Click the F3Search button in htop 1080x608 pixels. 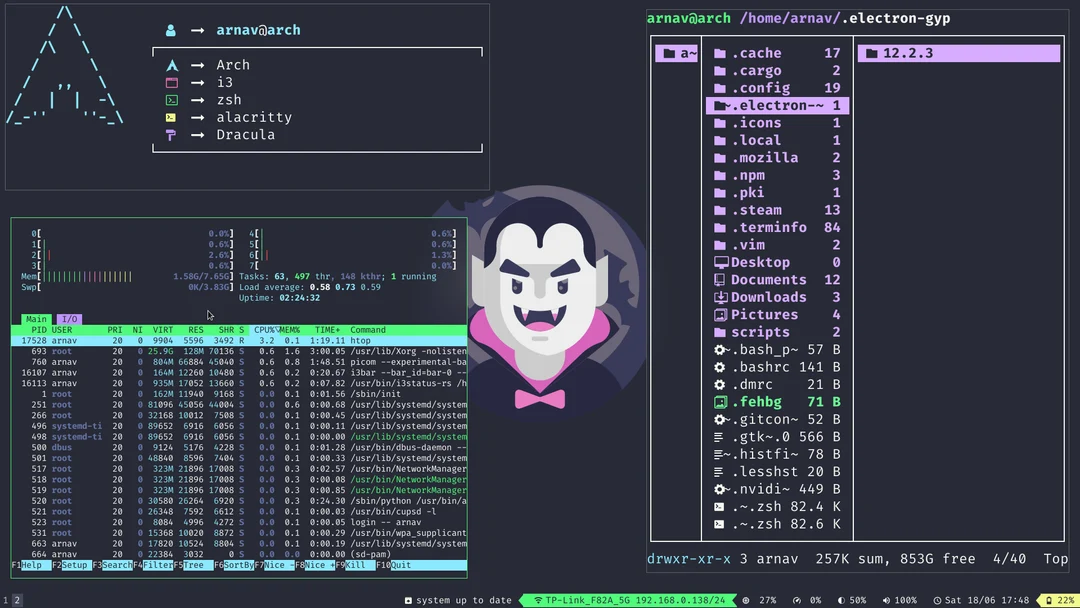click(113, 565)
